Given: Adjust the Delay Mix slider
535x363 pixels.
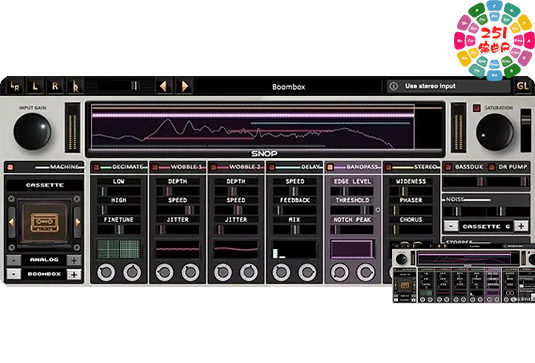Looking at the screenshot, I should coord(294,229).
